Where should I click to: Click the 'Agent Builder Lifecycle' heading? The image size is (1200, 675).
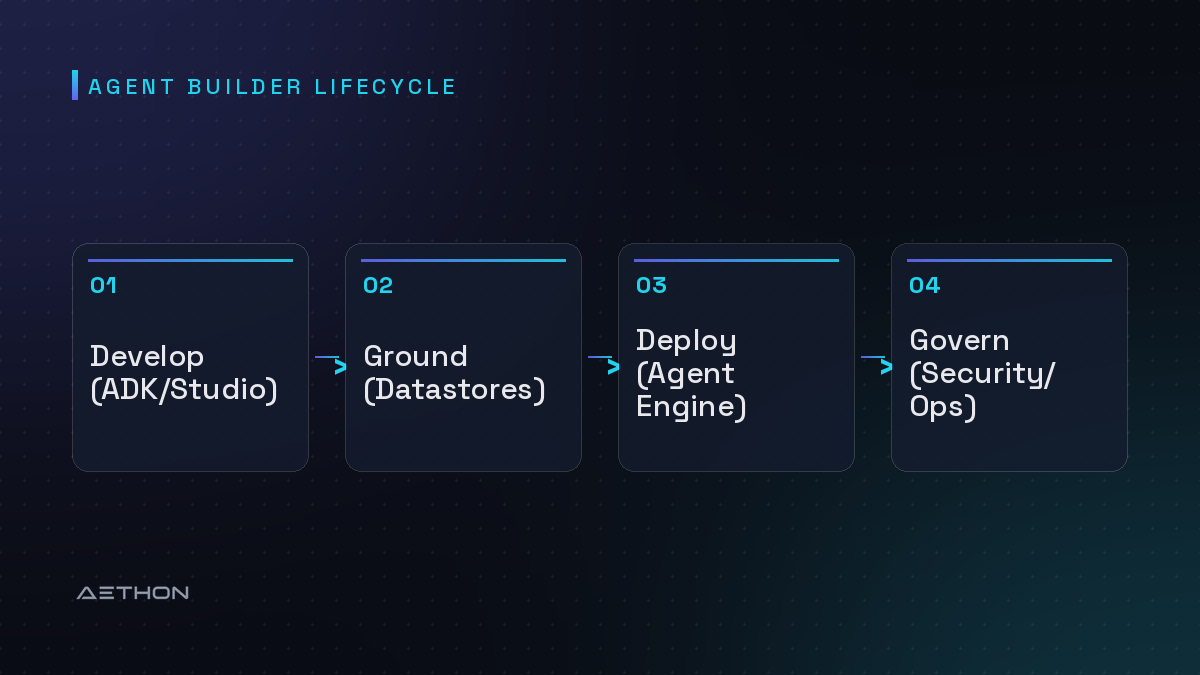[272, 87]
